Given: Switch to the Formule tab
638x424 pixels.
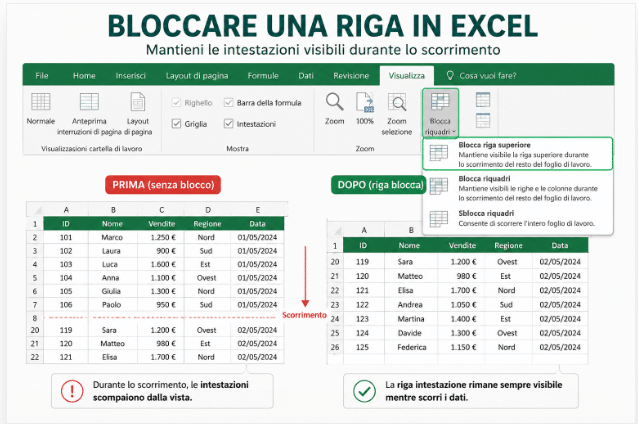Looking at the screenshot, I should tap(263, 76).
